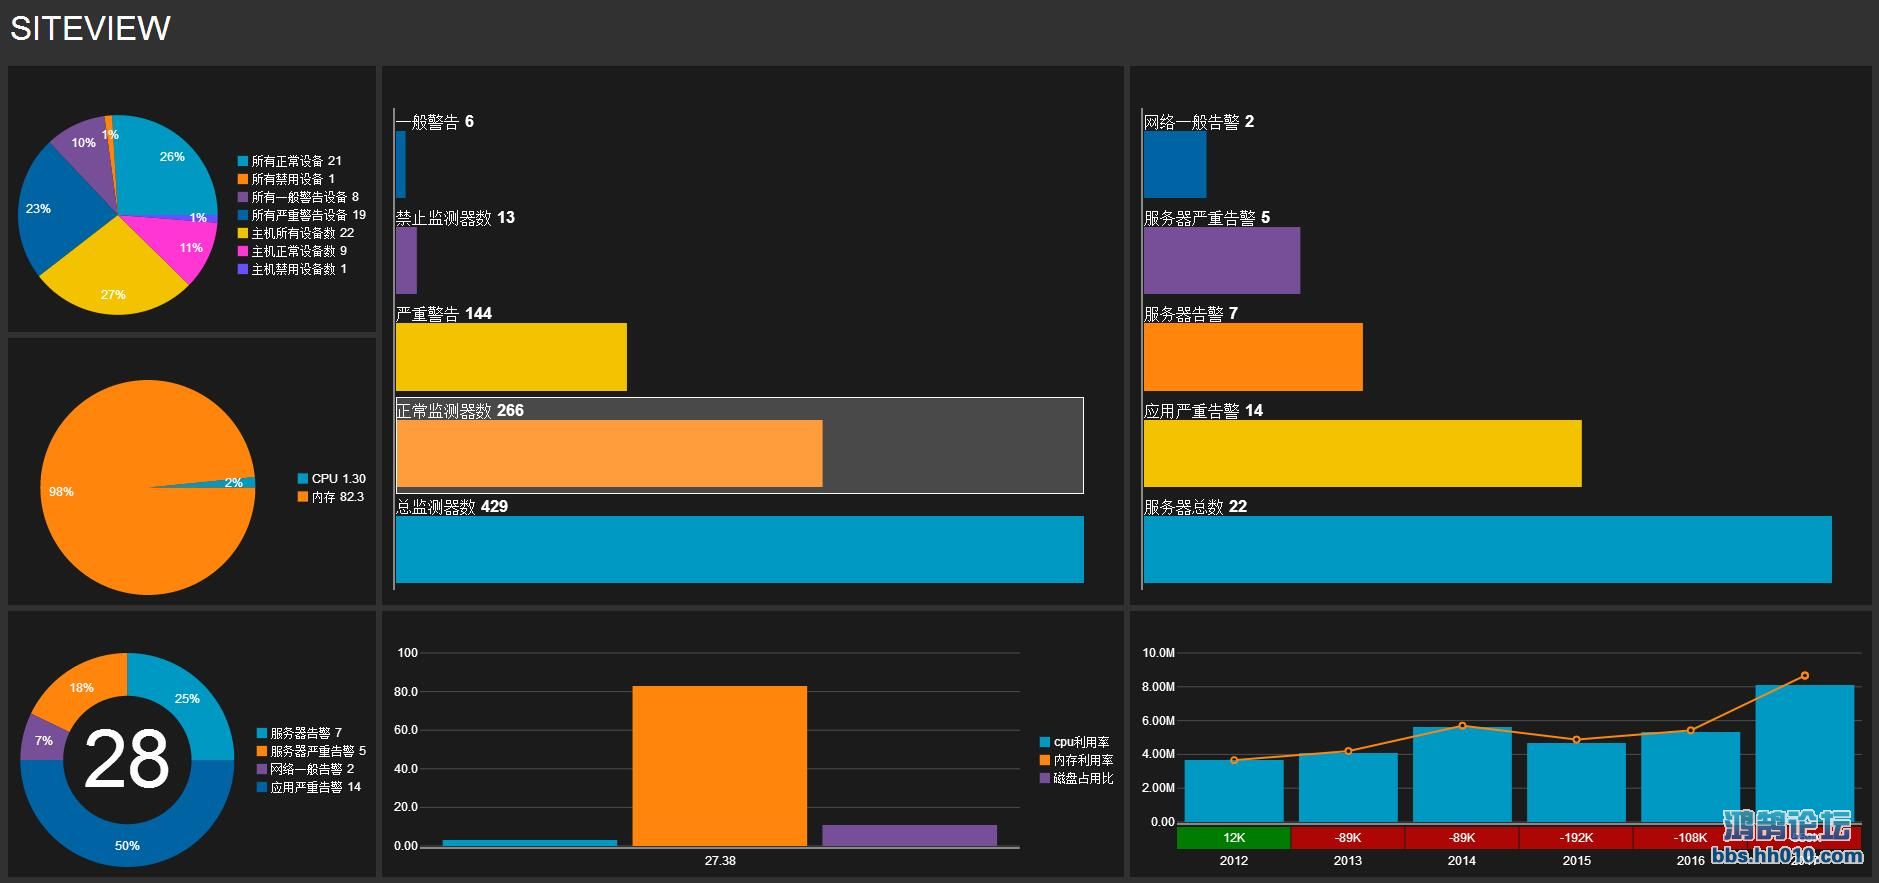The height and width of the screenshot is (883, 1879).
Task: Click the yellow 应用严重告警 14 bar
Action: pyautogui.click(x=1363, y=454)
